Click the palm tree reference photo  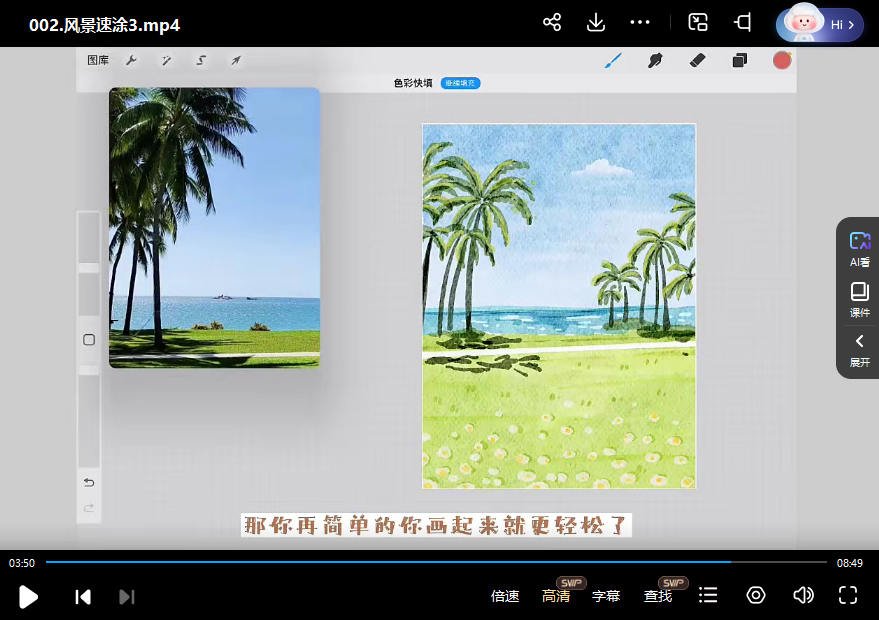[214, 227]
